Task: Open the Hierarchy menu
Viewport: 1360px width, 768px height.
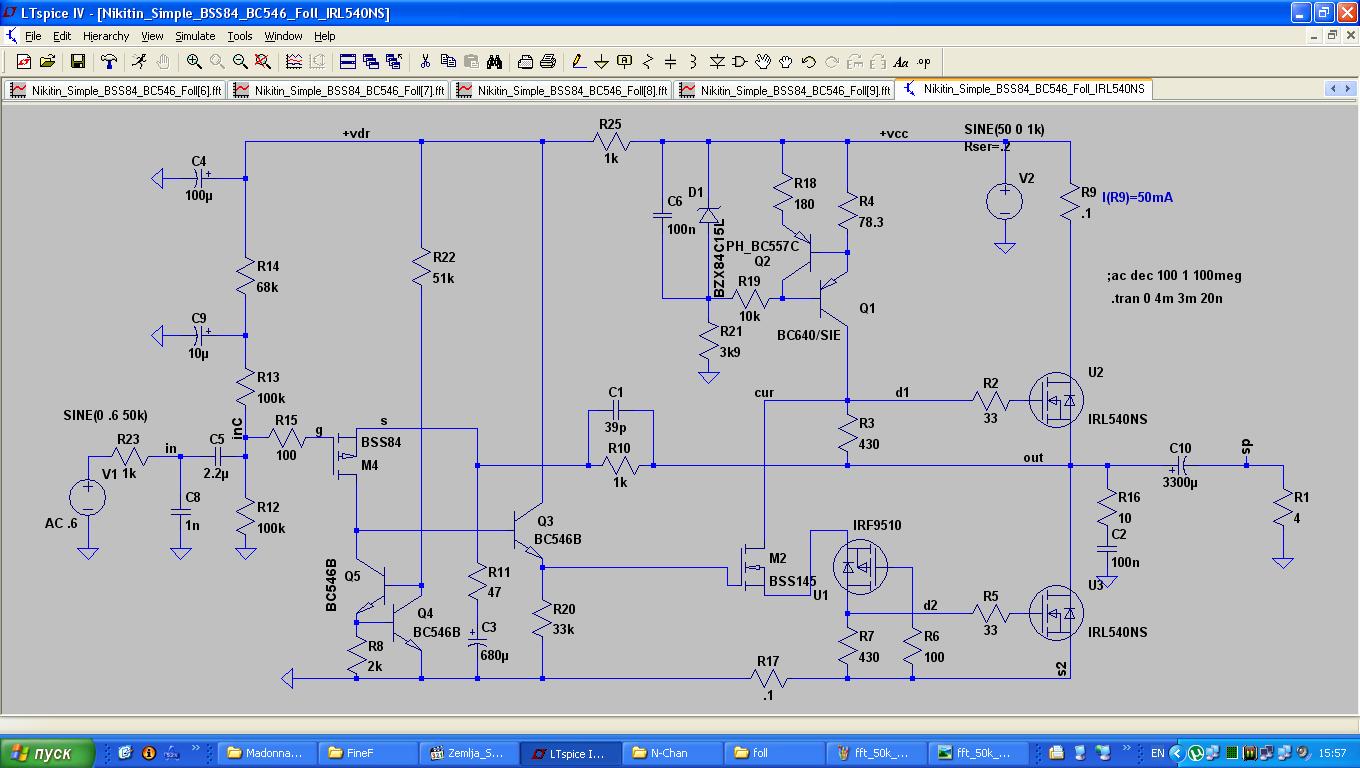Action: pos(106,36)
